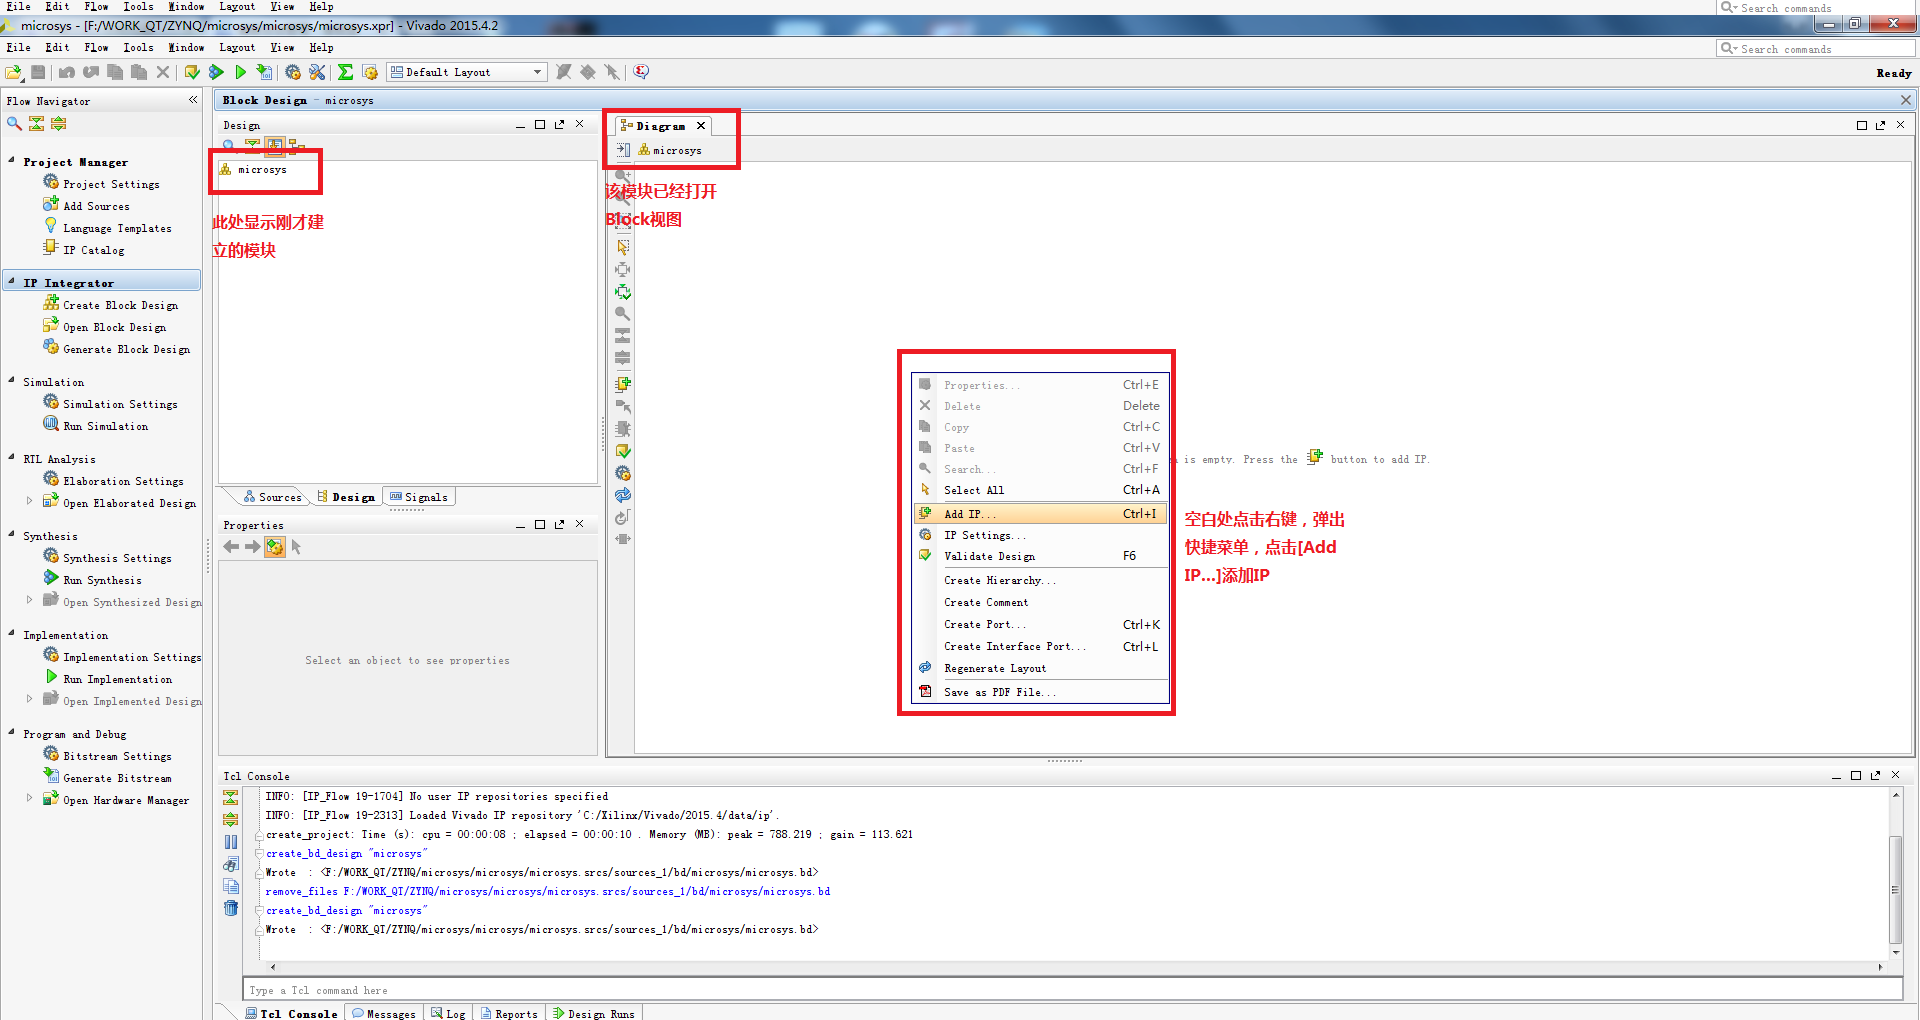
Task: Hide Flow Navigator with double-chevron button
Action: [193, 100]
